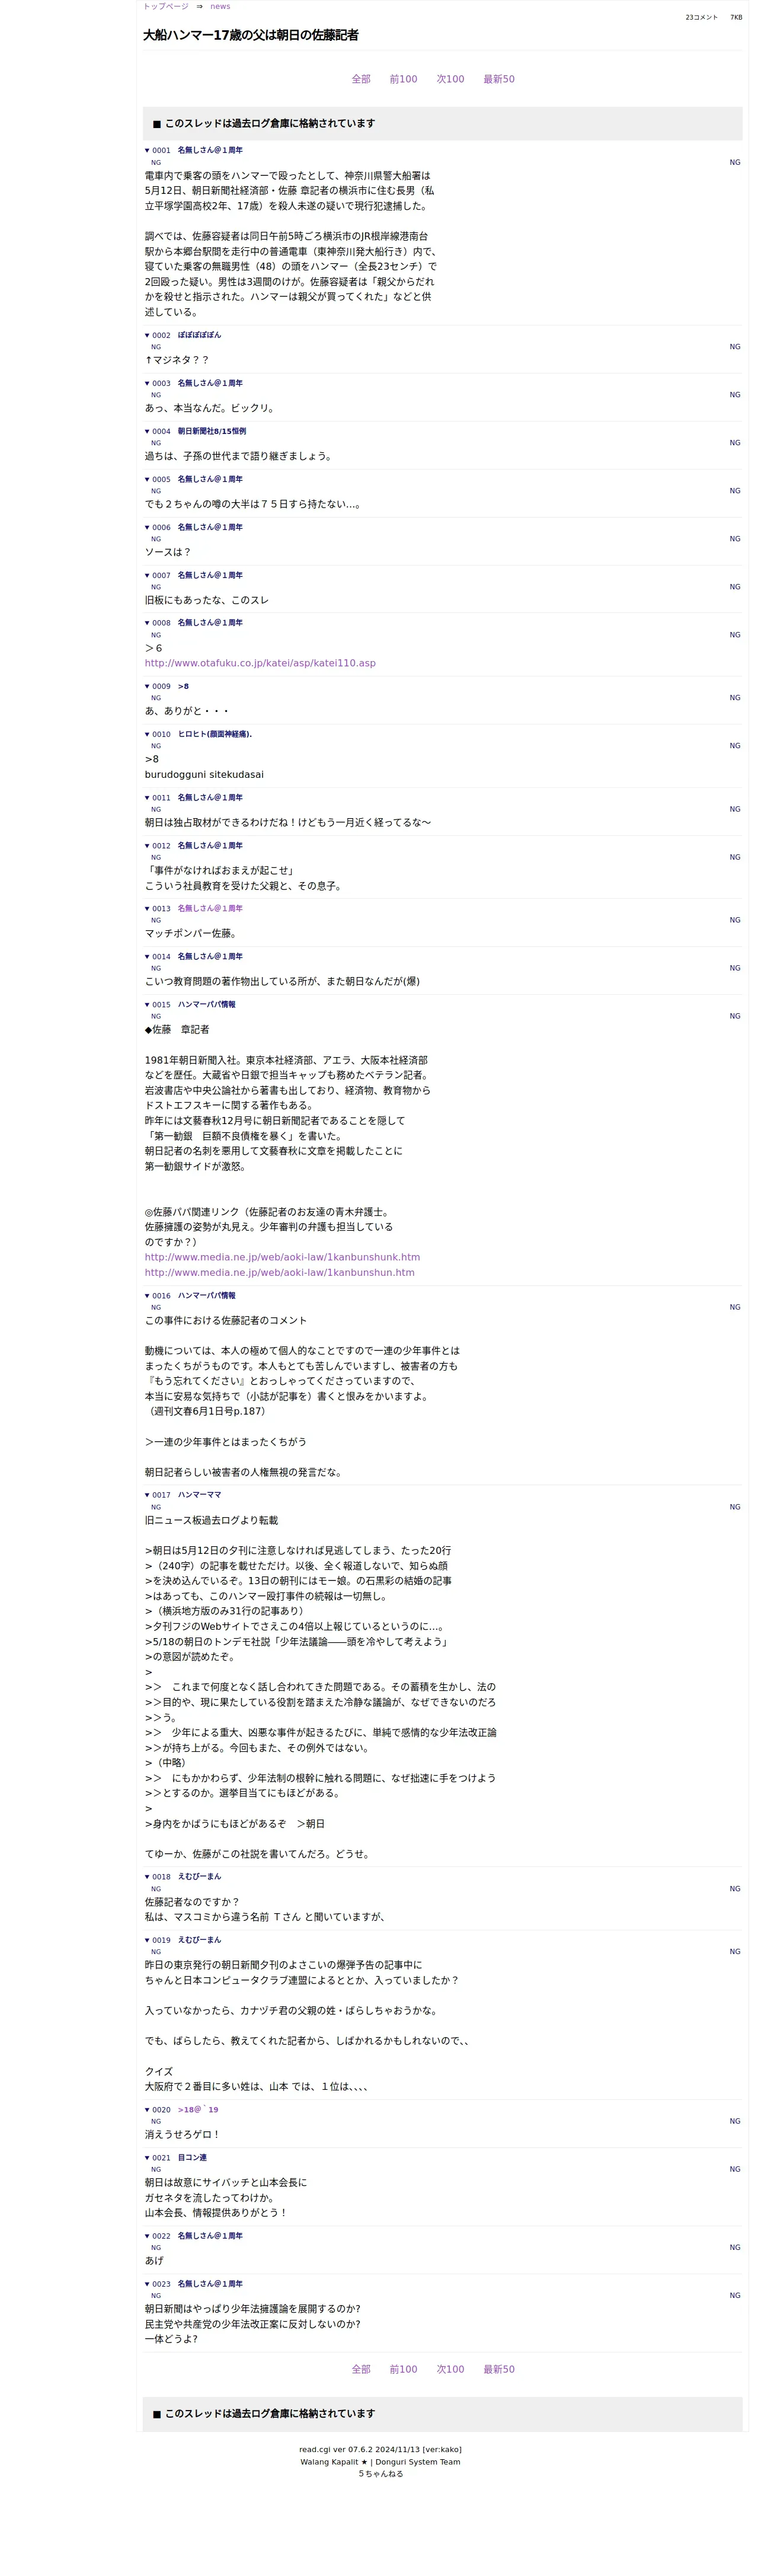Click the archive notice above post 0001
Image resolution: width=761 pixels, height=2576 pixels.
point(442,123)
